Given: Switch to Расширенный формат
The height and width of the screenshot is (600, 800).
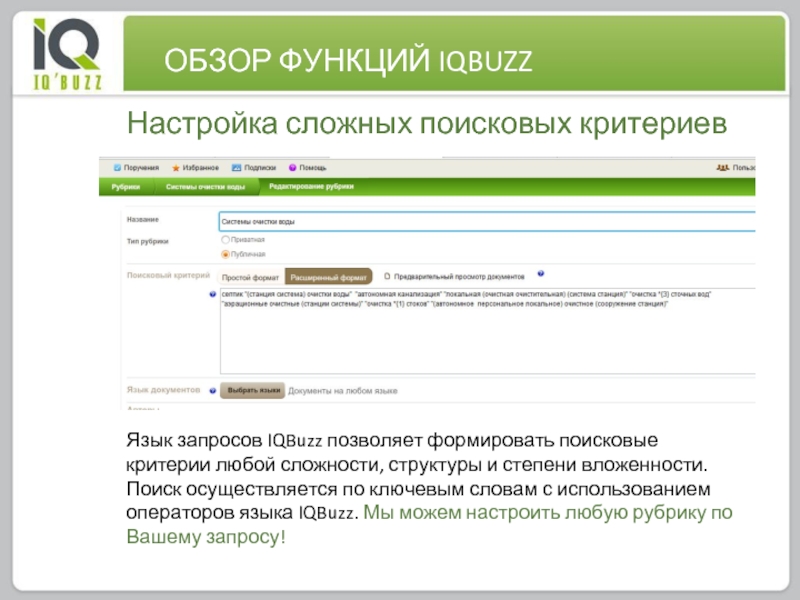Looking at the screenshot, I should coord(329,277).
